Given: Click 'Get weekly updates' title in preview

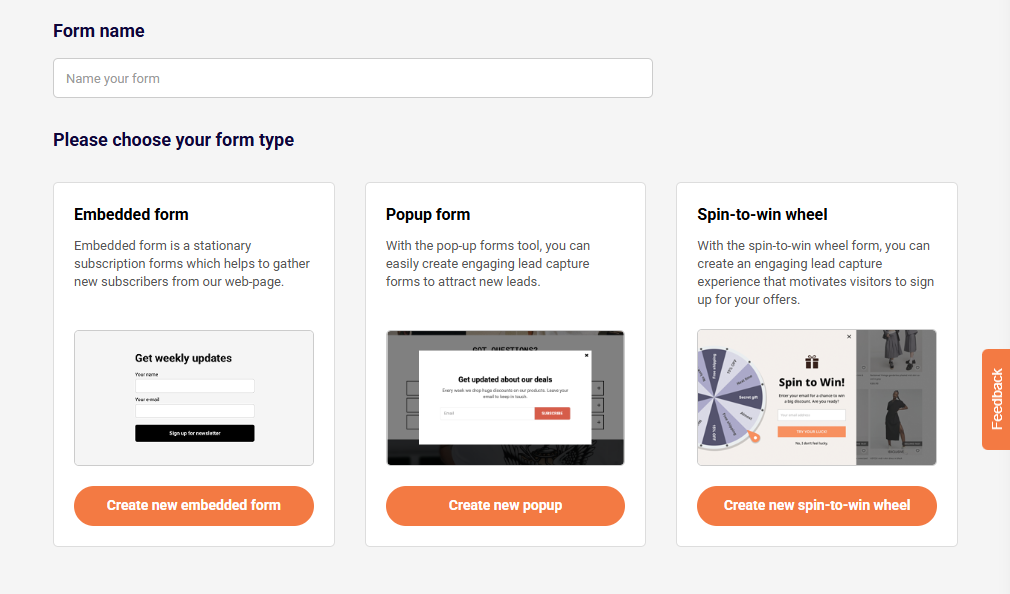Looking at the screenshot, I should (183, 358).
